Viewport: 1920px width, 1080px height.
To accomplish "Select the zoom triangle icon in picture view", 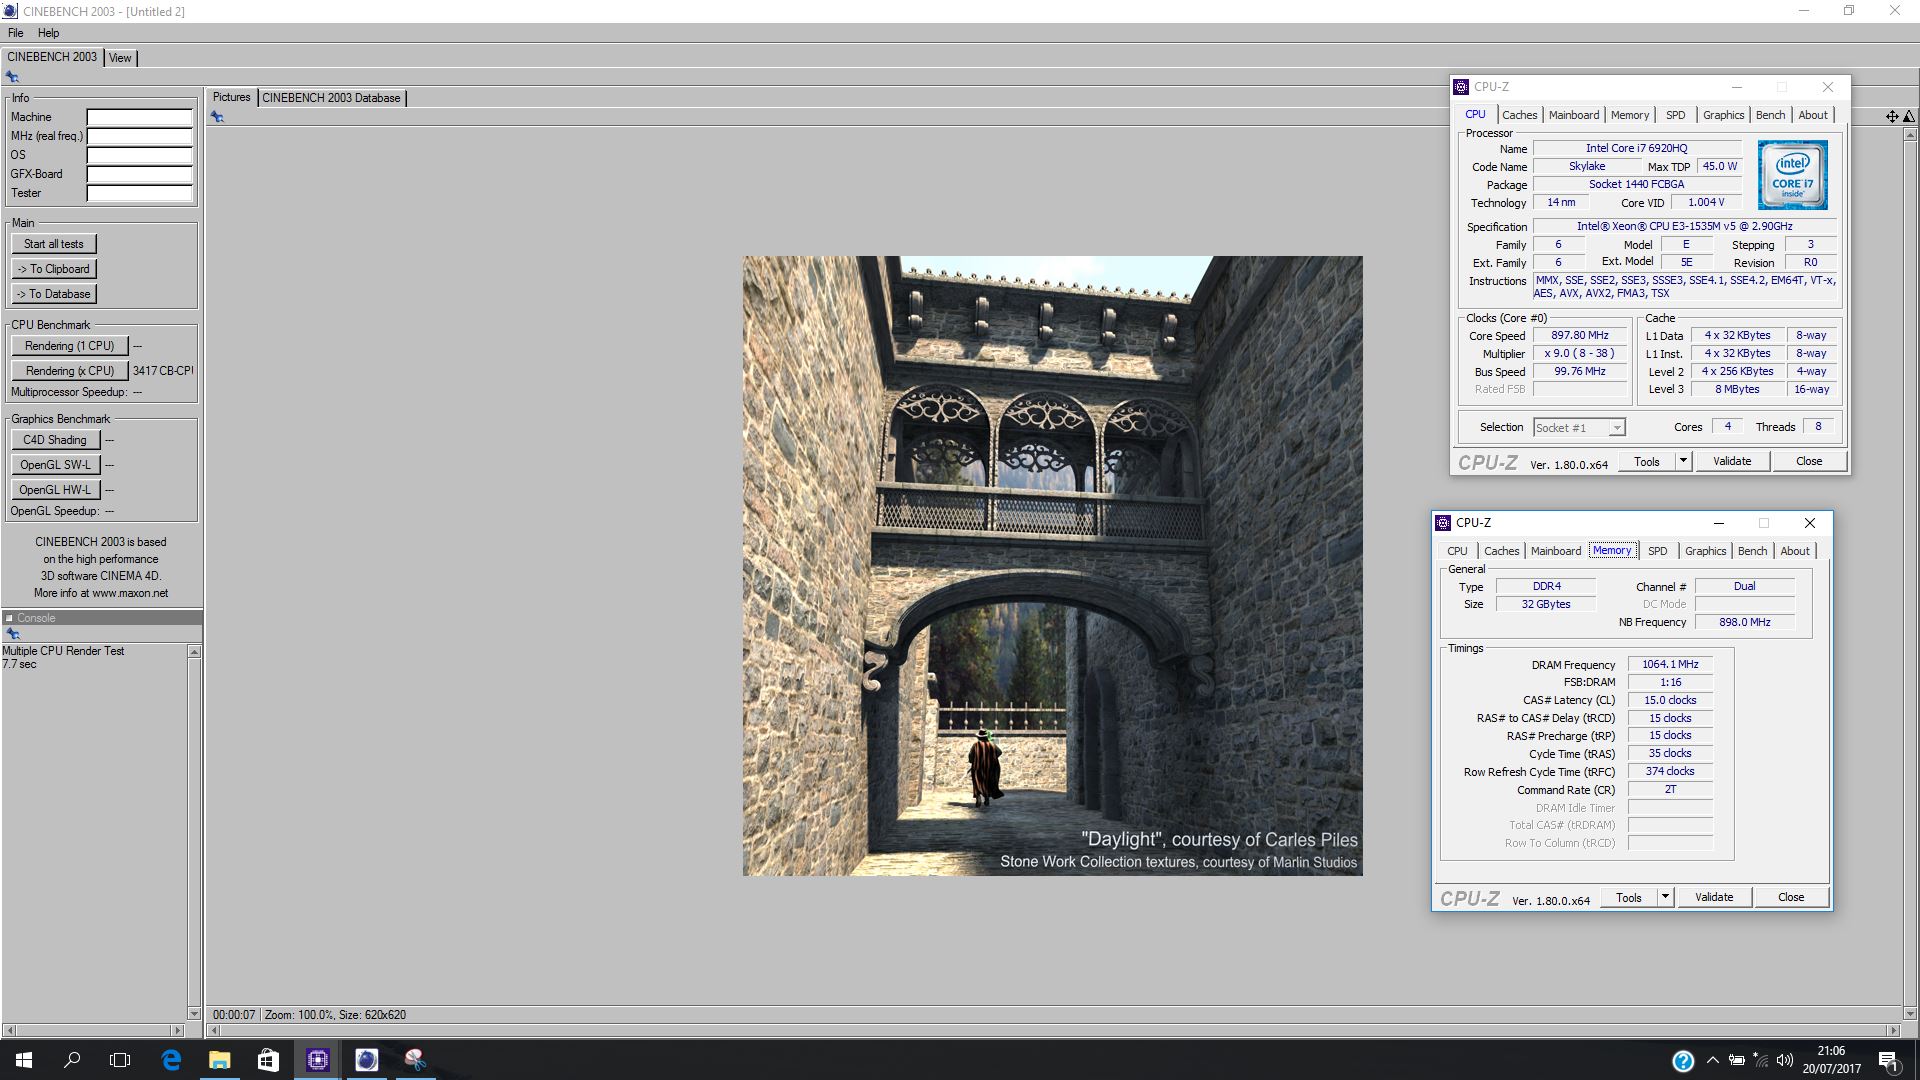I will pyautogui.click(x=1909, y=117).
